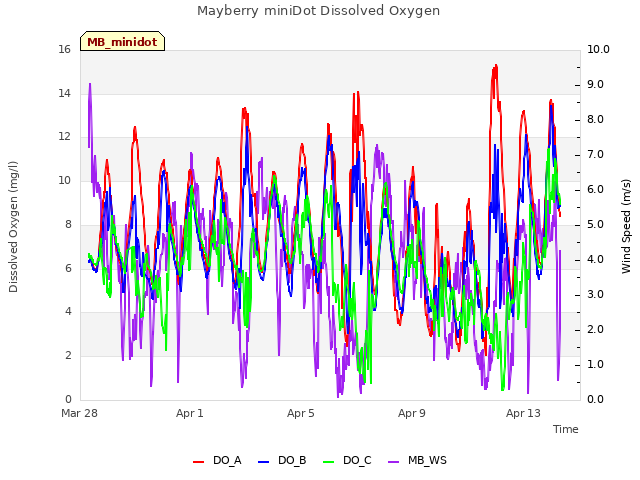
Task: Click the Apr 5 date tick label
Action: (301, 413)
